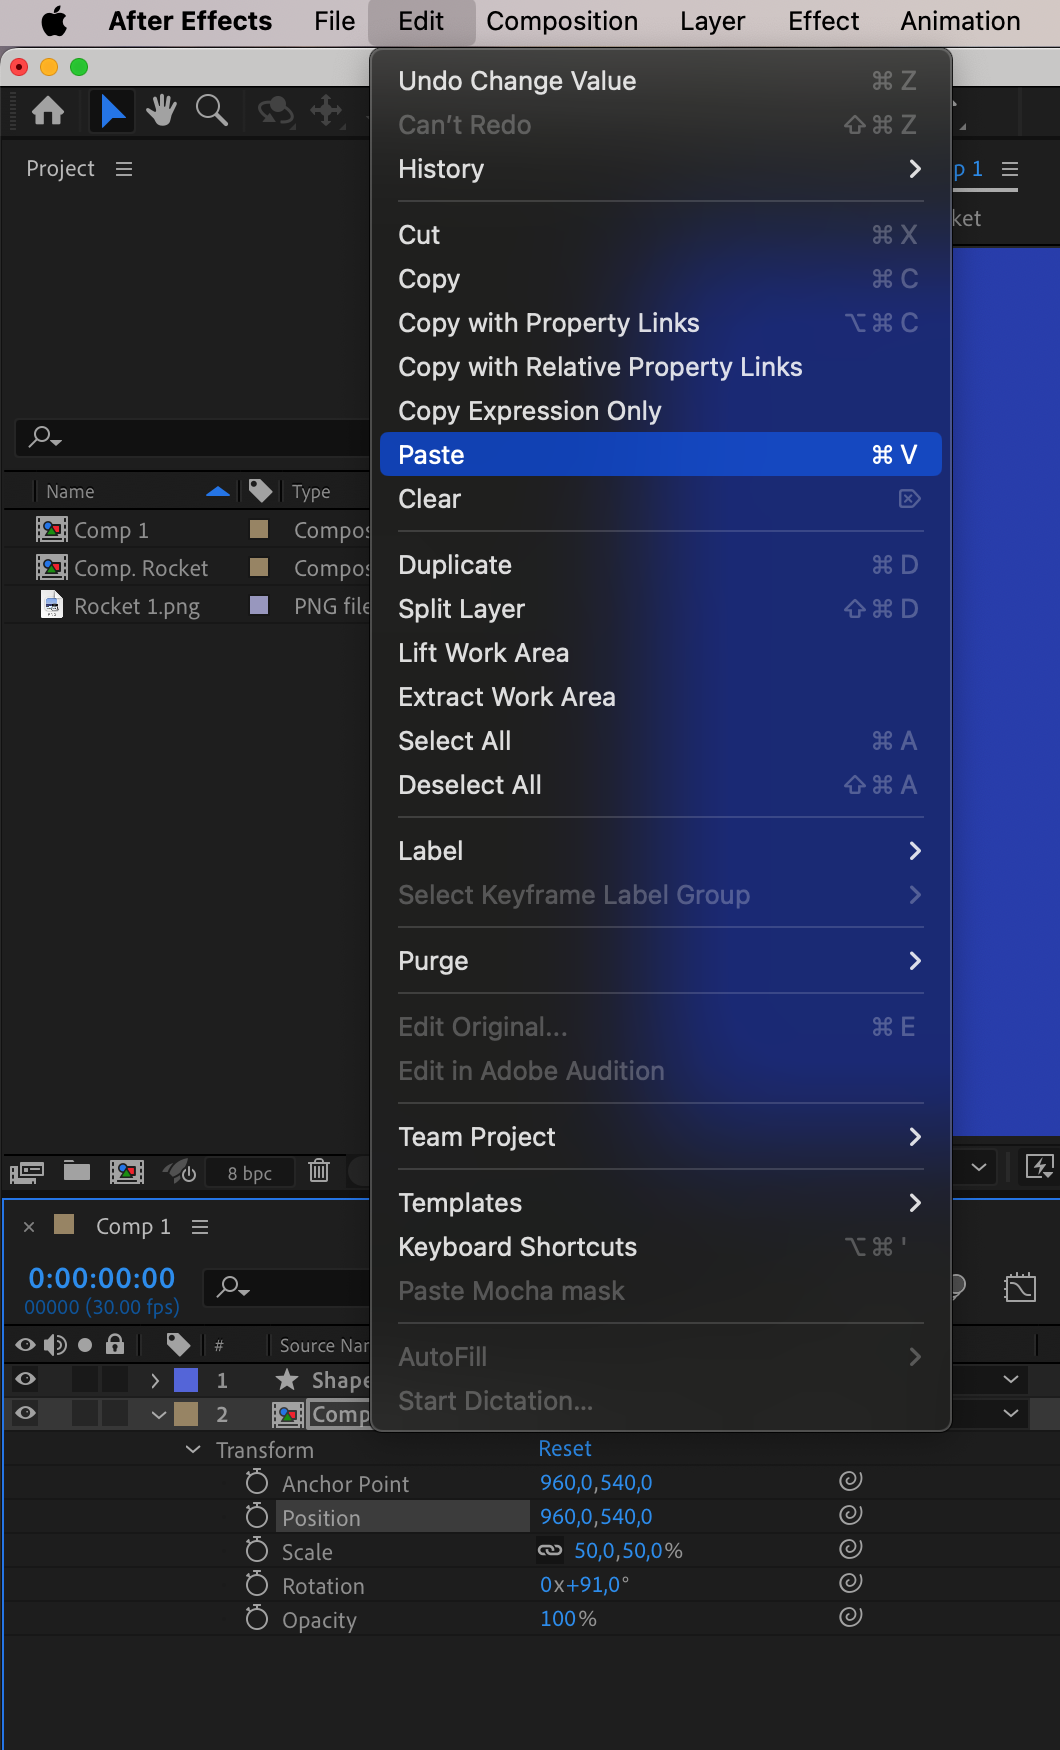Screen dimensions: 1060x1750
Task: Click the Rotation stopwatch
Action: click(257, 1584)
